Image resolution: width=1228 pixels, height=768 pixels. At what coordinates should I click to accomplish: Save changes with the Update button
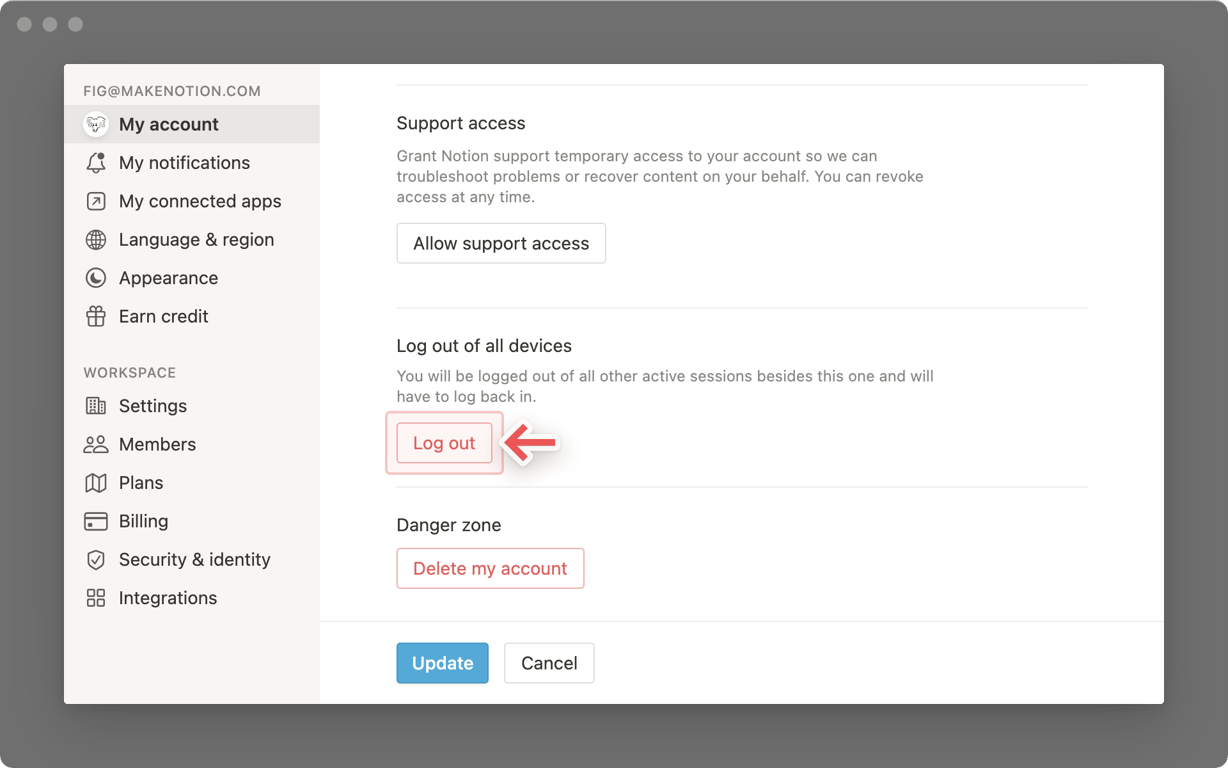[x=442, y=663]
